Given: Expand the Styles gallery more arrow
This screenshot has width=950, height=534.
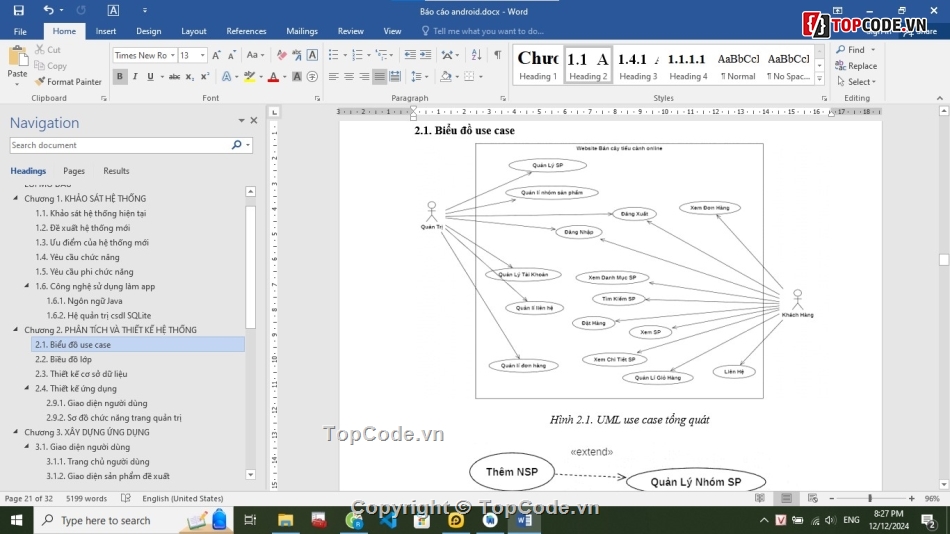Looking at the screenshot, I should 820,78.
